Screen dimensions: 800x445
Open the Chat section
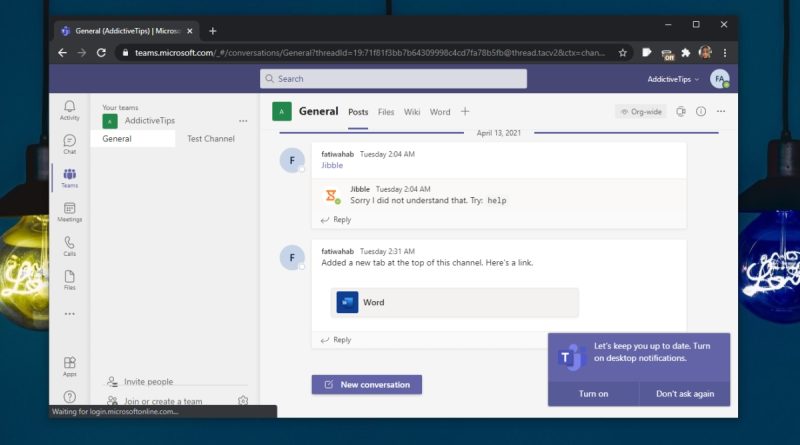point(69,144)
